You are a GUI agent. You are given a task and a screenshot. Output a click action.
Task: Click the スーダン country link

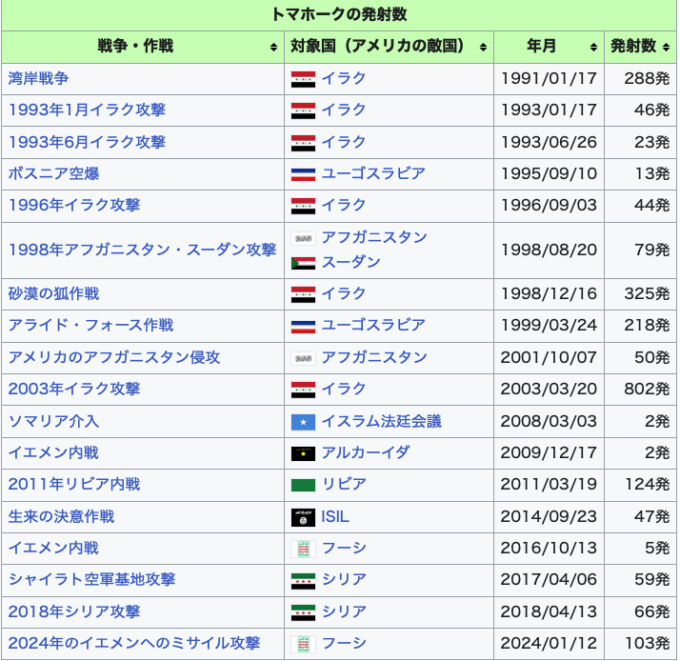coord(350,262)
